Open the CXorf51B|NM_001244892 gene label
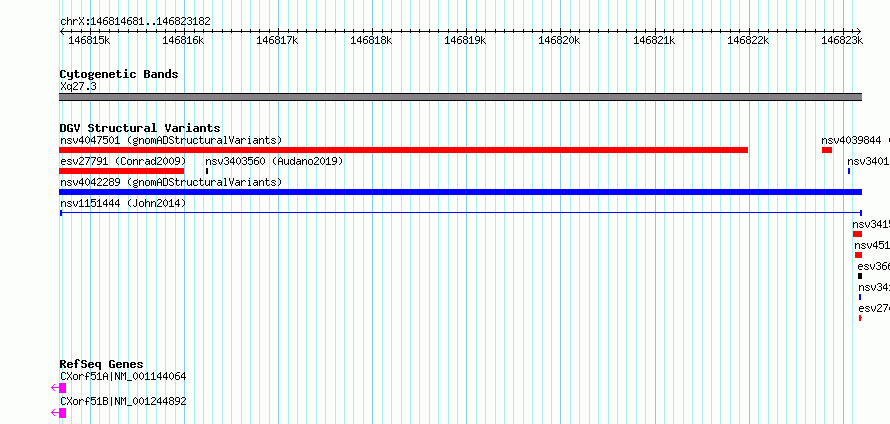This screenshot has width=890, height=424. tap(123, 401)
